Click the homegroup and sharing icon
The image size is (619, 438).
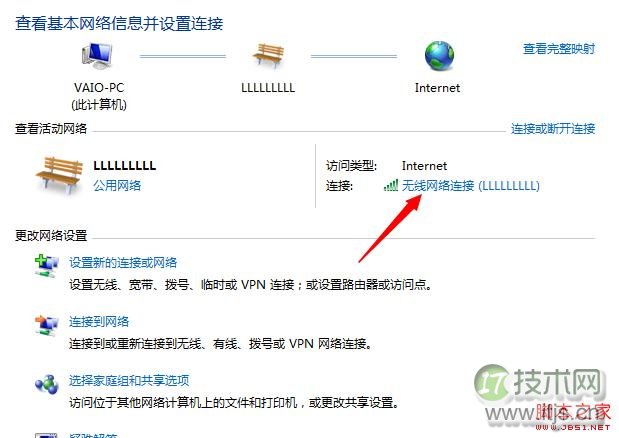point(47,384)
